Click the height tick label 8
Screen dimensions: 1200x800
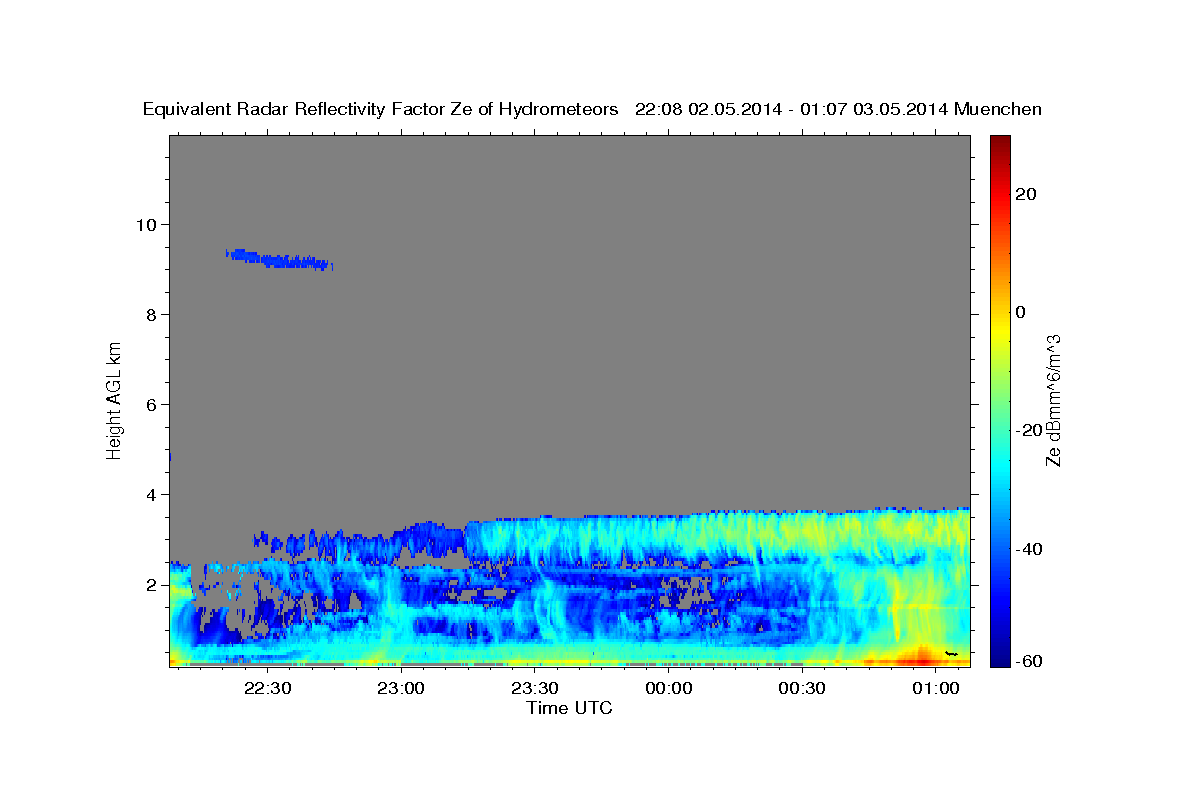click(153, 314)
